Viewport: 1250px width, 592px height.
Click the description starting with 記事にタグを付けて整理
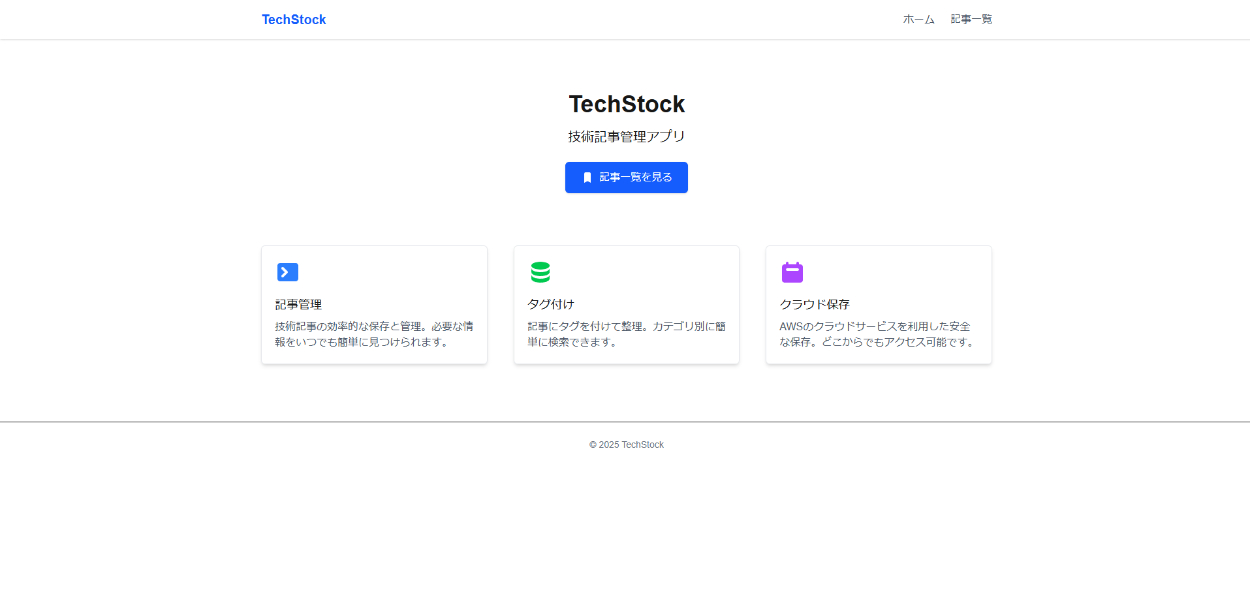pos(626,334)
